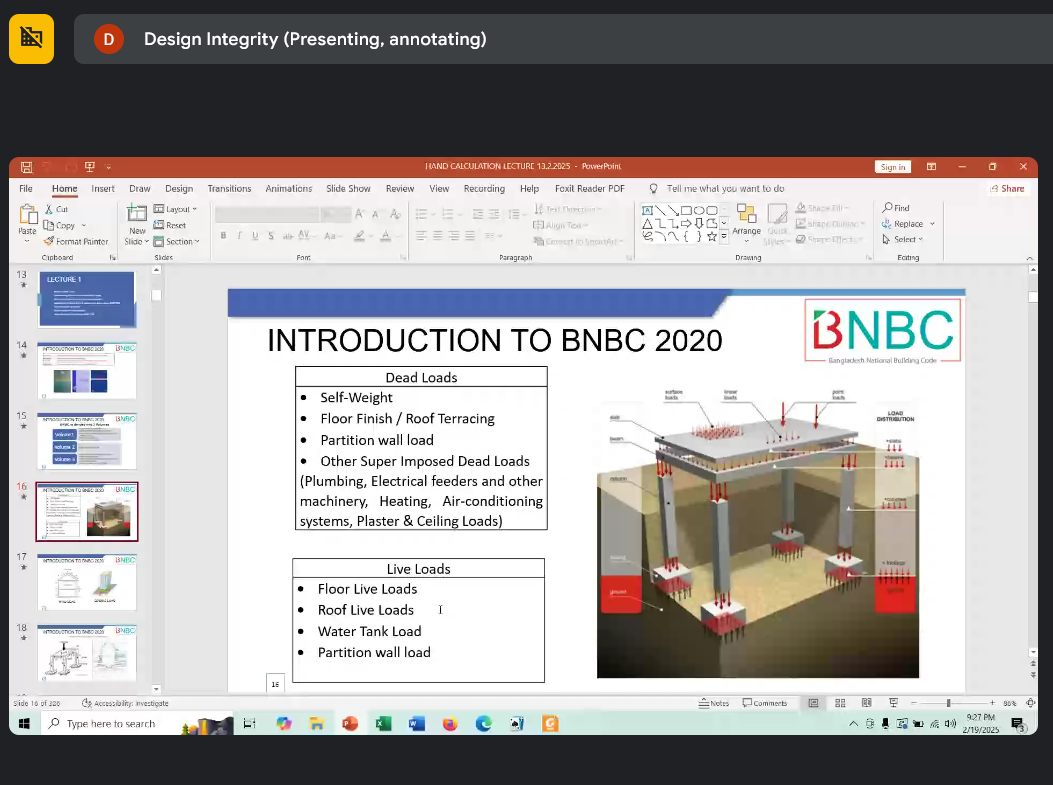1053x785 pixels.
Task: Show hidden system tray icons
Action: pyautogui.click(x=853, y=723)
